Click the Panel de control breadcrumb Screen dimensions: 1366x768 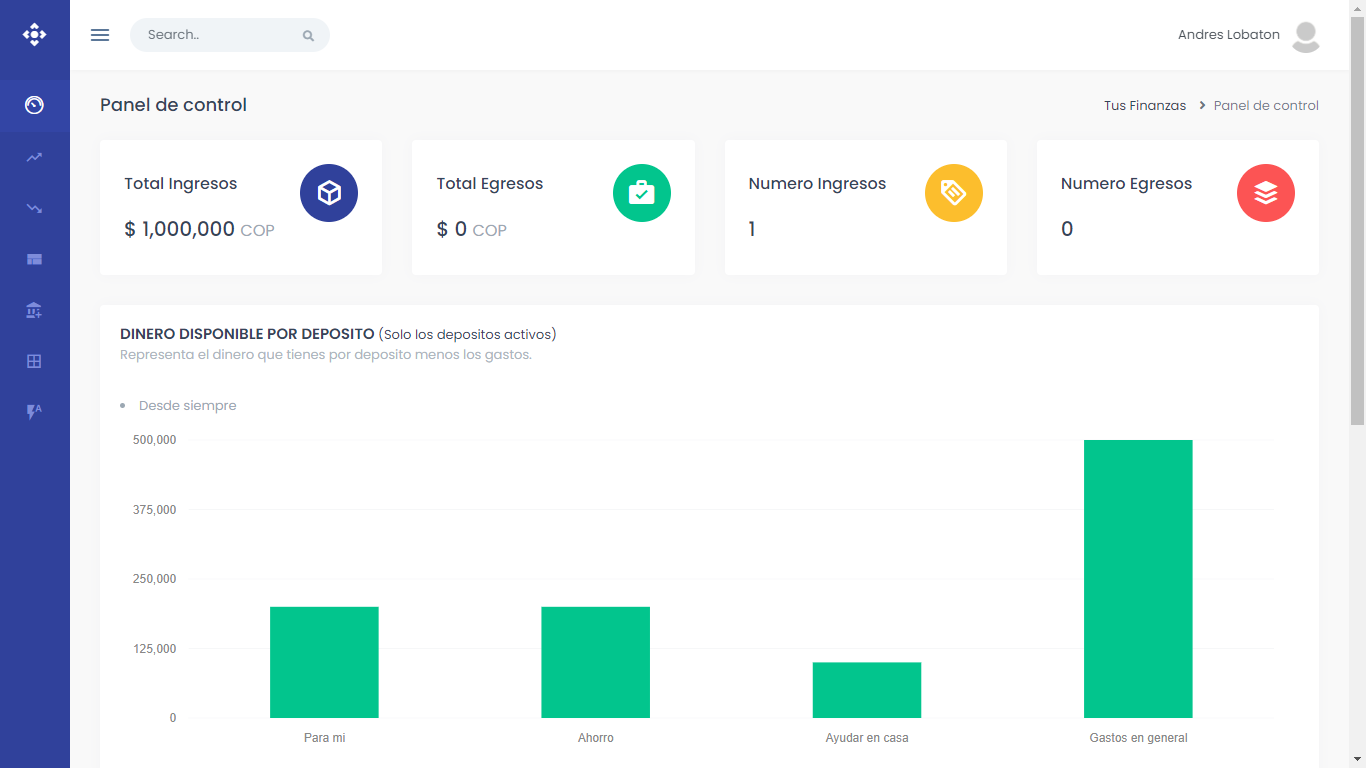[x=1266, y=106]
